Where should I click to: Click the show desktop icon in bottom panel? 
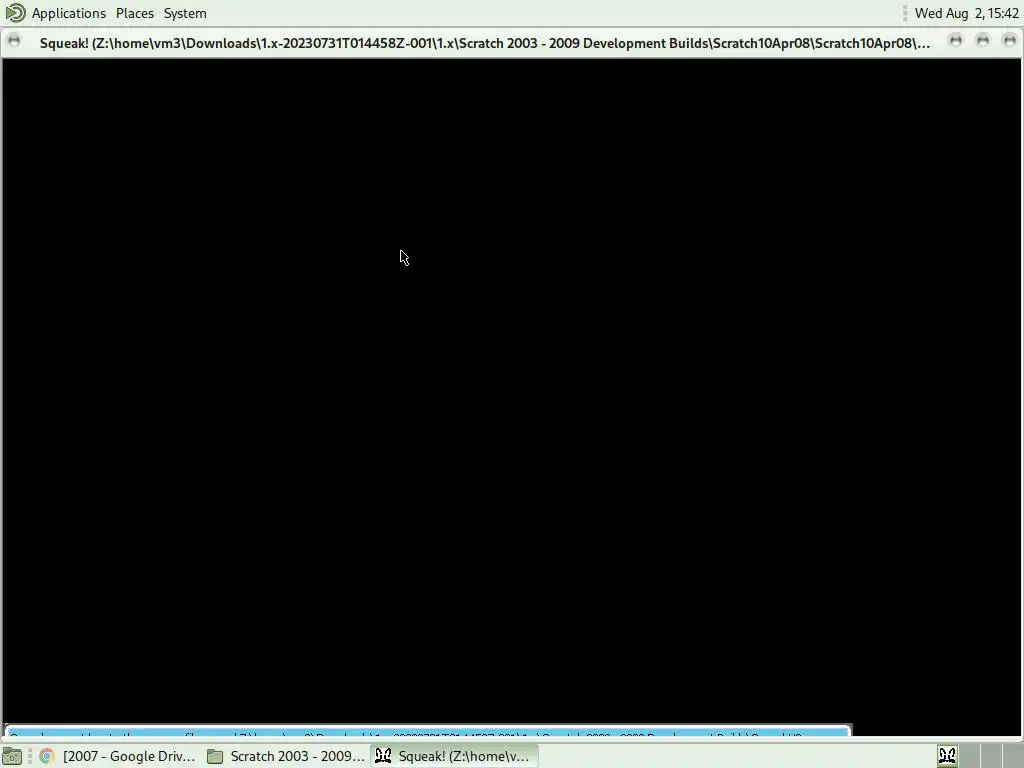click(12, 756)
